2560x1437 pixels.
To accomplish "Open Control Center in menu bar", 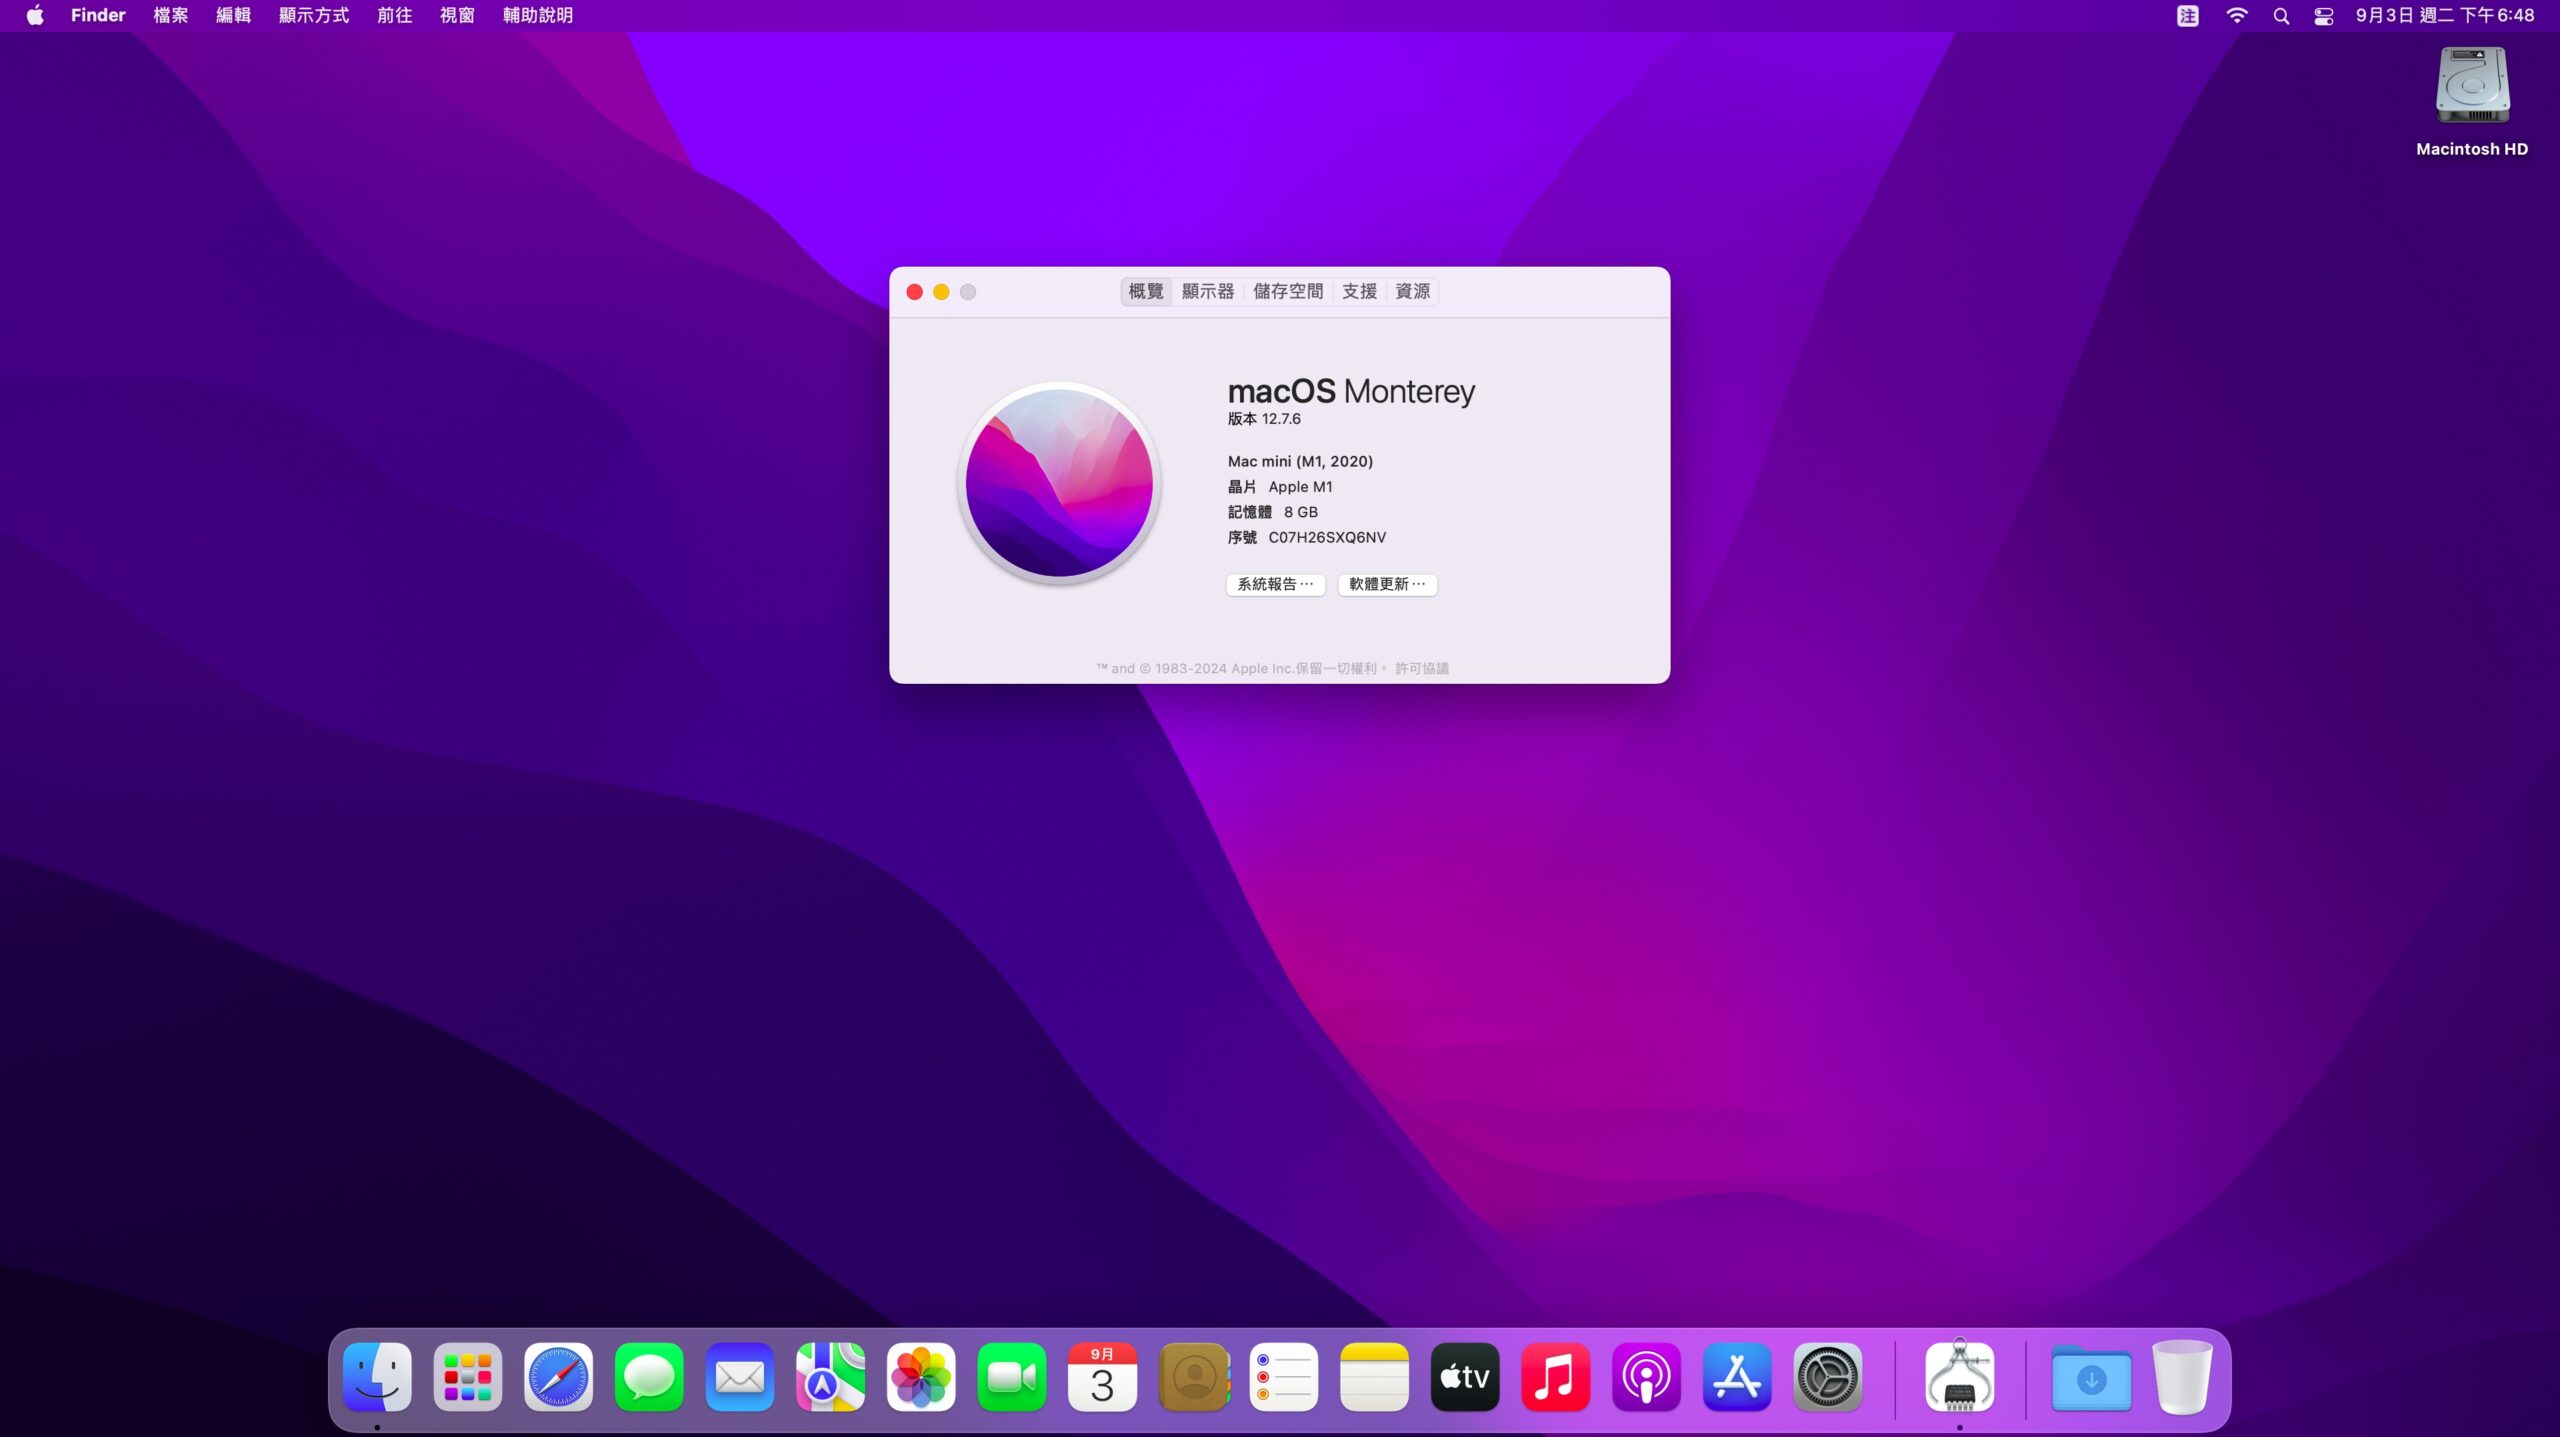I will (x=2324, y=16).
